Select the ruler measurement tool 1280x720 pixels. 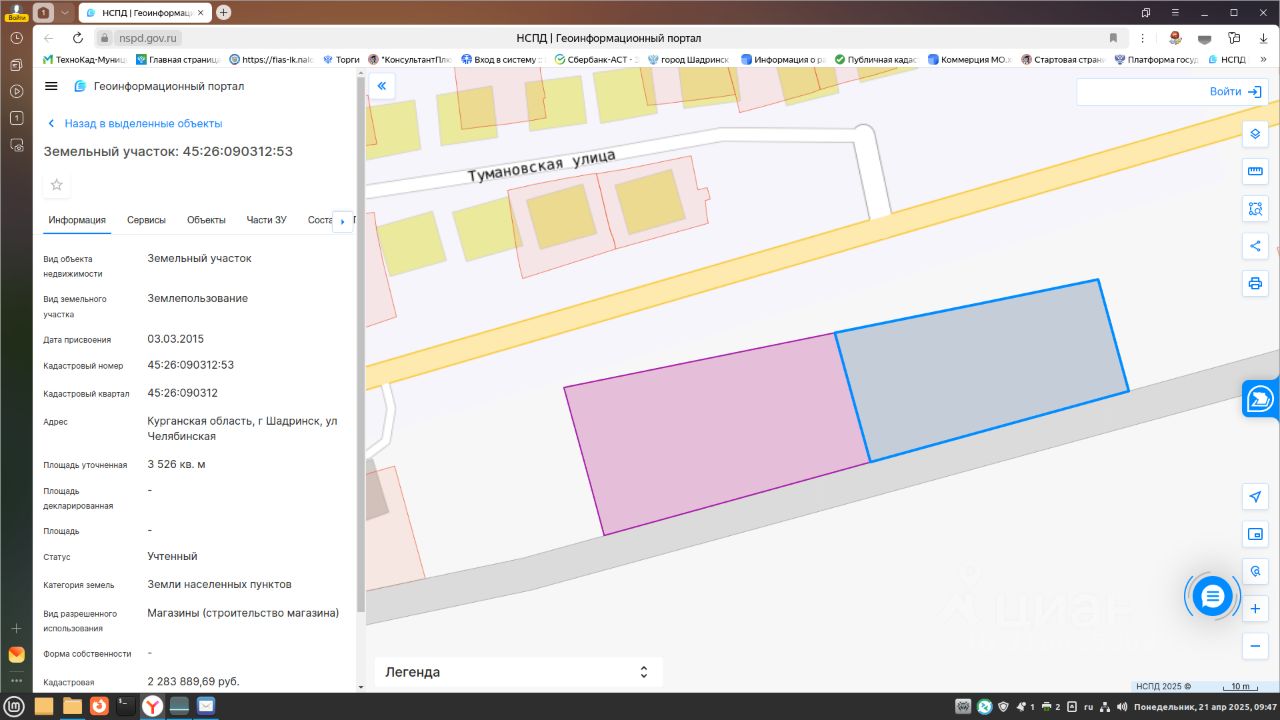(1255, 171)
